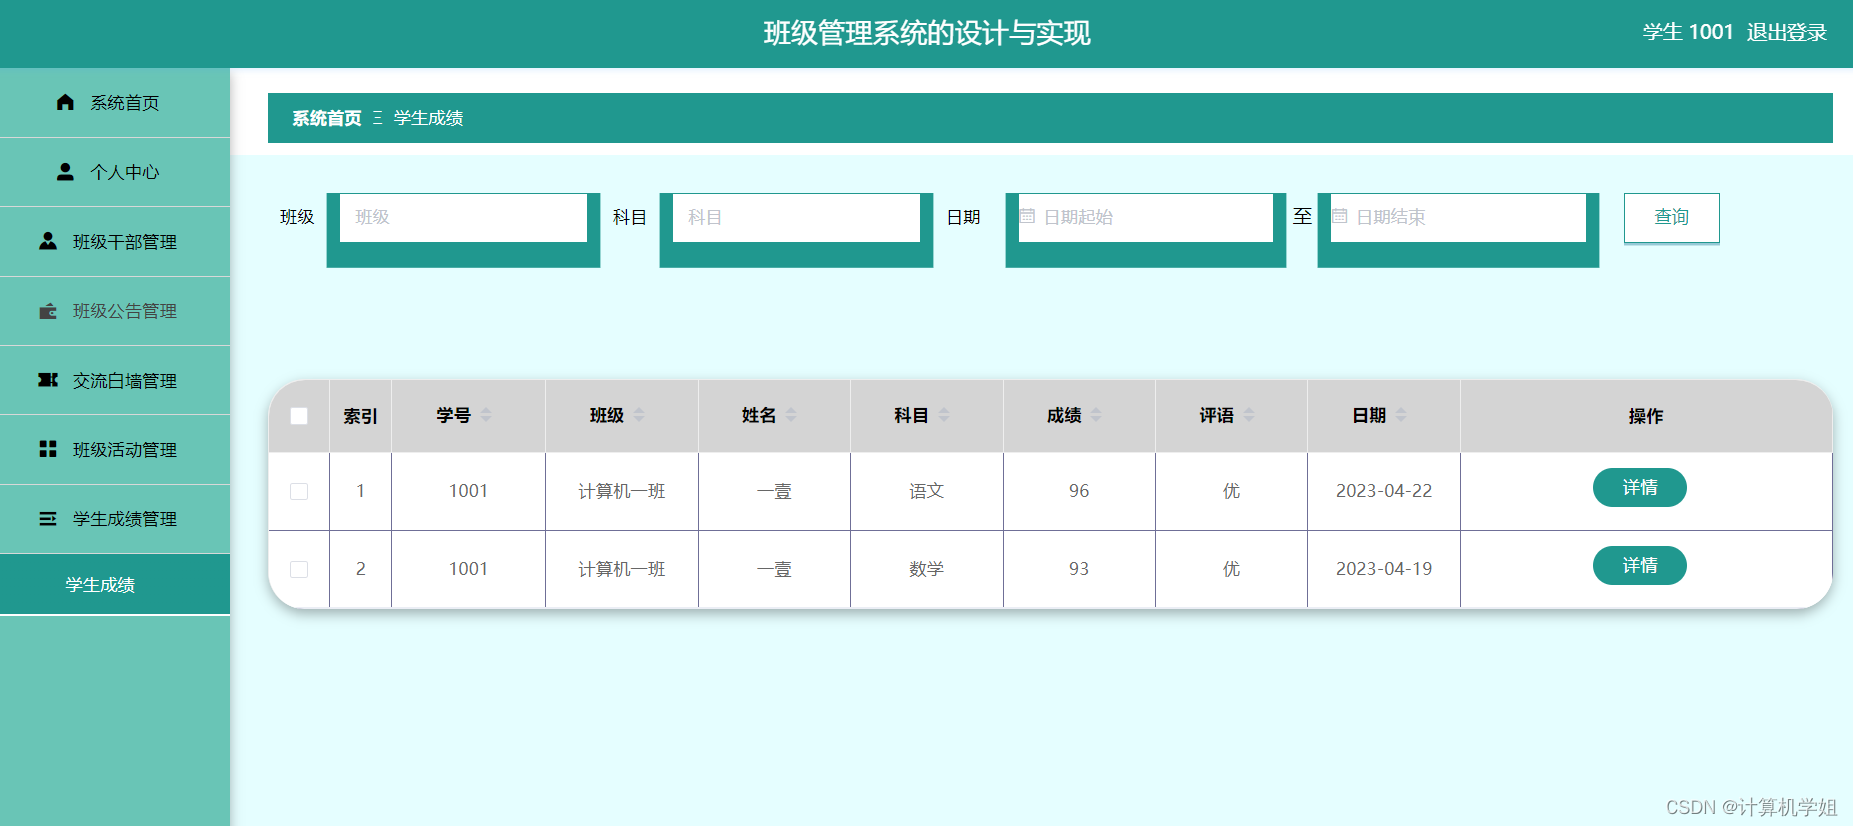The height and width of the screenshot is (826, 1853).
Task: Click the 2023-04-19 date cell
Action: click(x=1384, y=569)
